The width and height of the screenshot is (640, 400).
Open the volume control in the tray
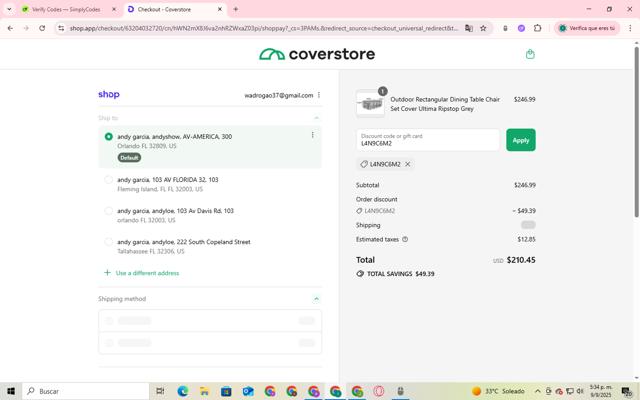pyautogui.click(x=580, y=391)
